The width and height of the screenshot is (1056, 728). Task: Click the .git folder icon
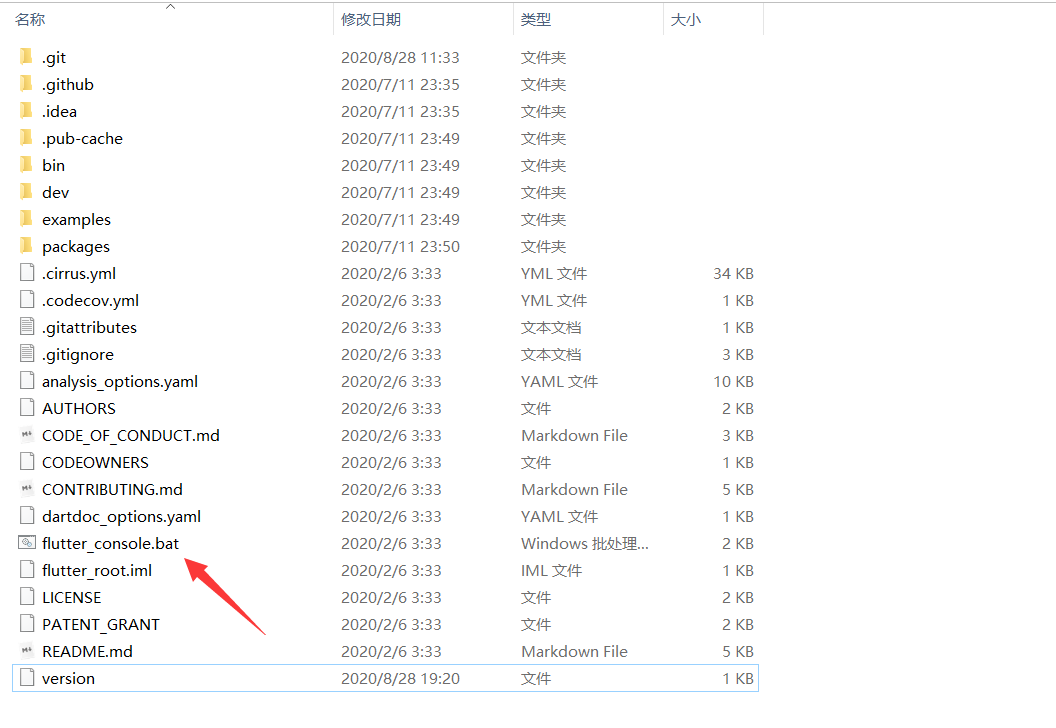pos(26,57)
